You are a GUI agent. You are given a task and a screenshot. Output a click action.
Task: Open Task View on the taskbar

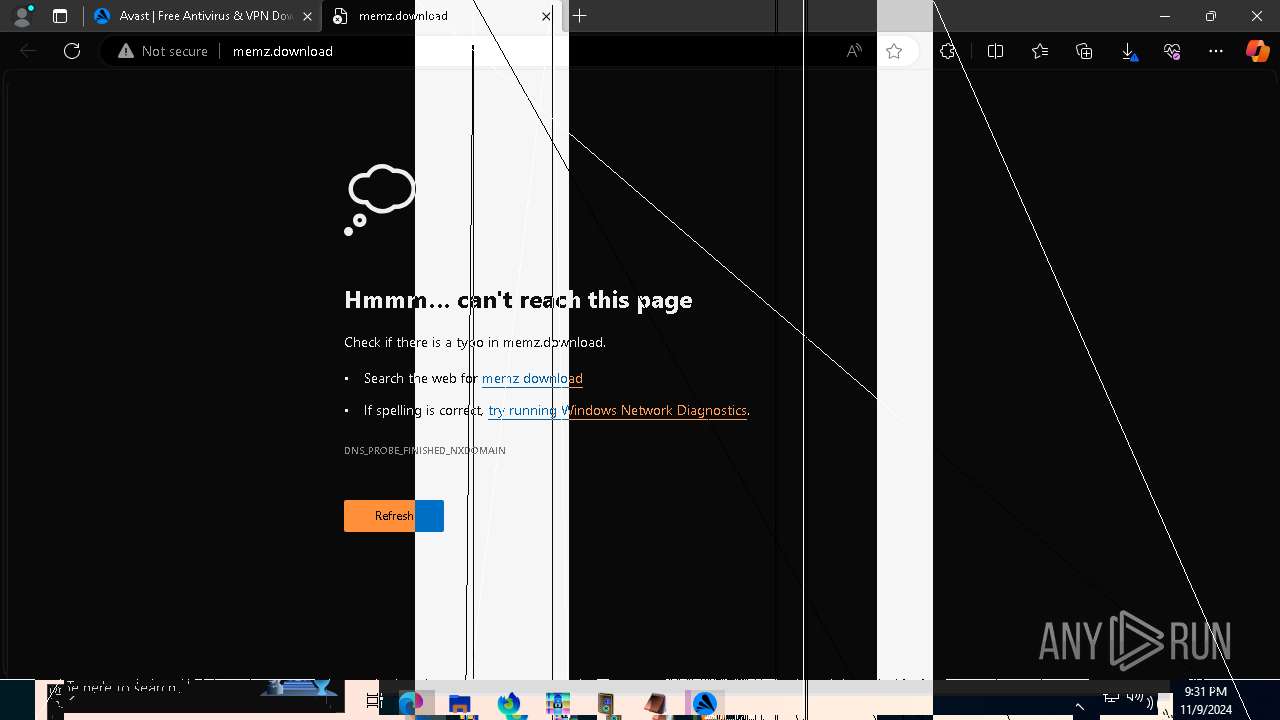[374, 702]
